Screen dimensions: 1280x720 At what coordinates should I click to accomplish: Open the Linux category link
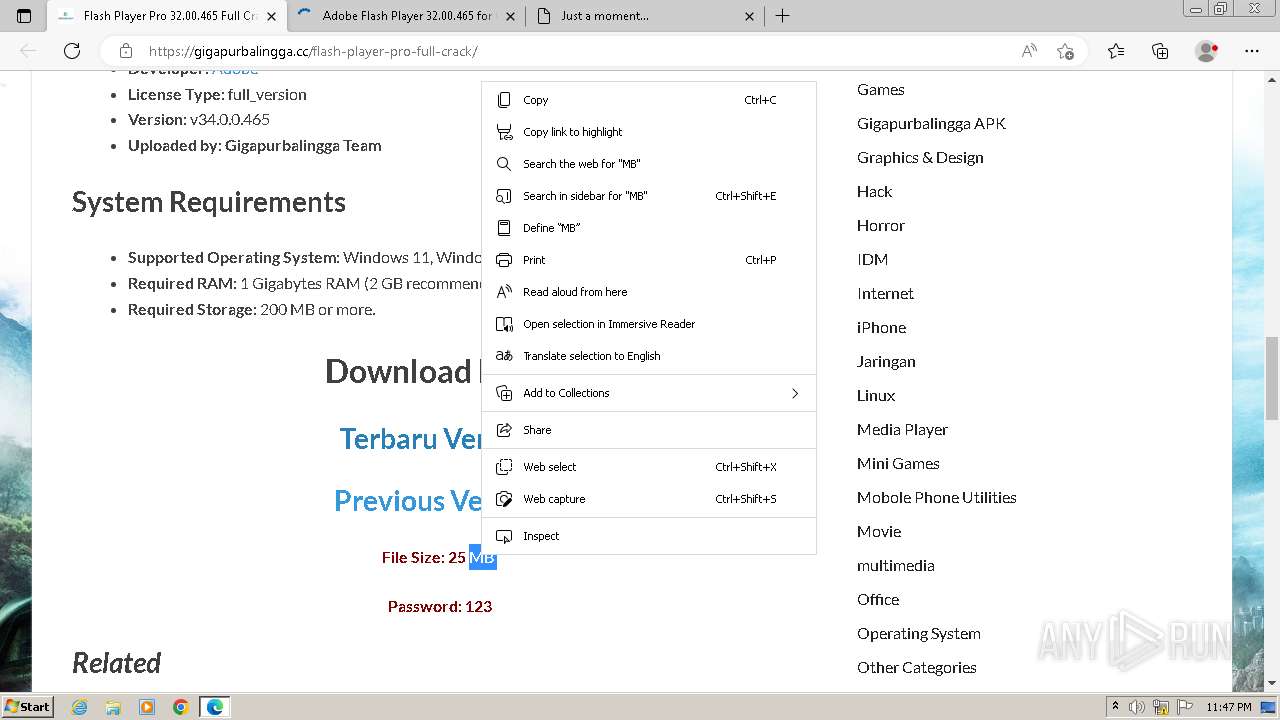pos(876,396)
